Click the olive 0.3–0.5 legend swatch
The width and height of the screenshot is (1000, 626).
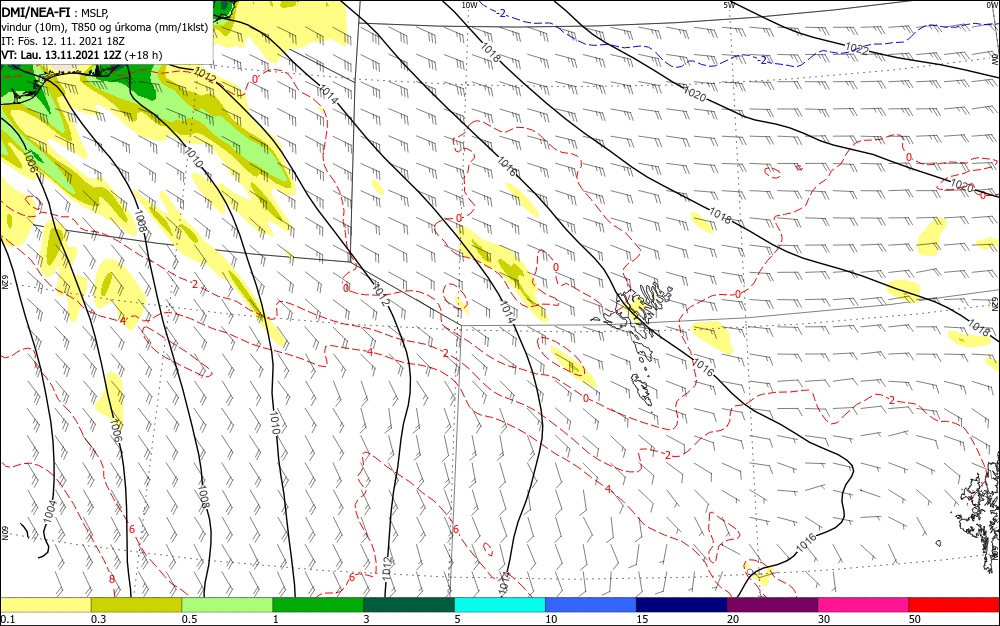(x=136, y=605)
